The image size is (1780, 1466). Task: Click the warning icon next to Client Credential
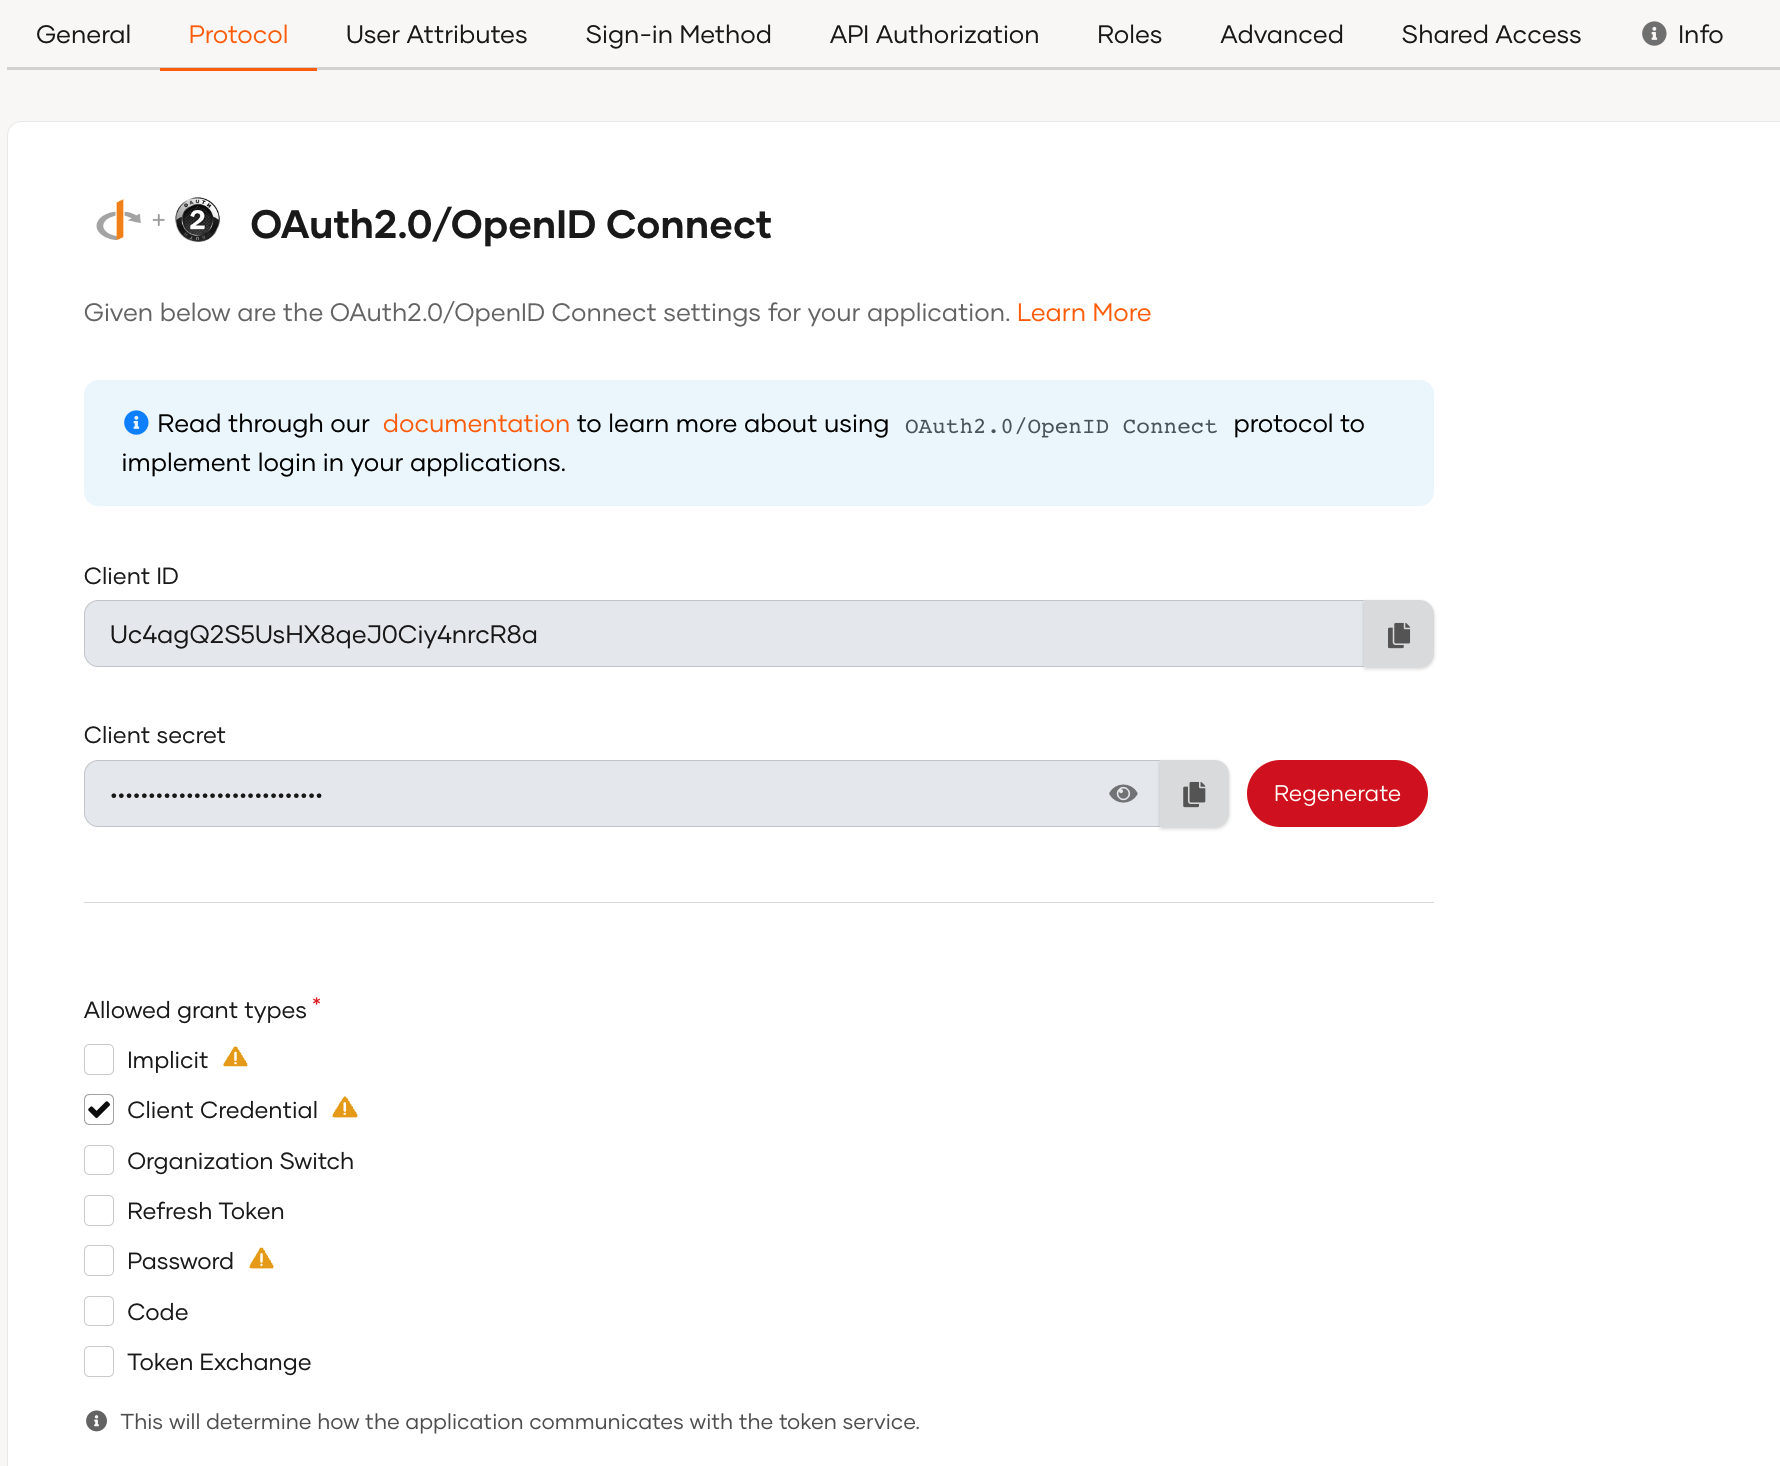pyautogui.click(x=345, y=1108)
